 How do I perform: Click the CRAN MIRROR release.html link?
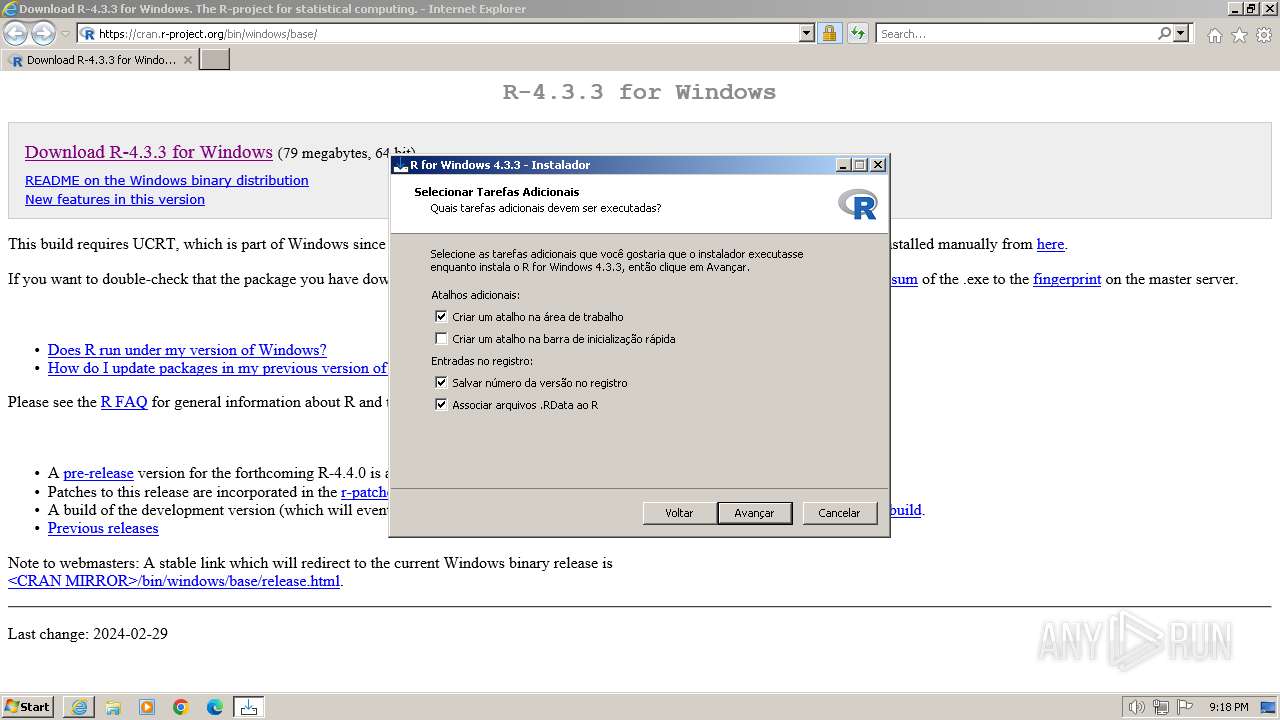point(174,581)
